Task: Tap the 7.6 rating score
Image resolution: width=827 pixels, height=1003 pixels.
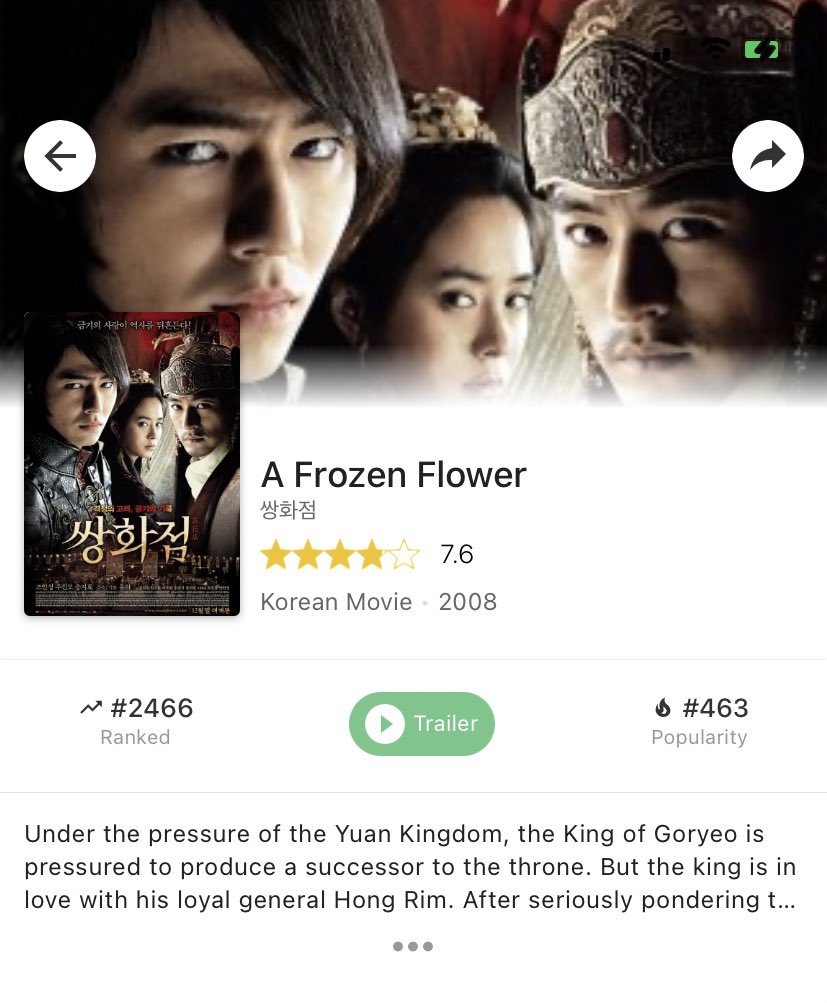Action: (x=457, y=555)
